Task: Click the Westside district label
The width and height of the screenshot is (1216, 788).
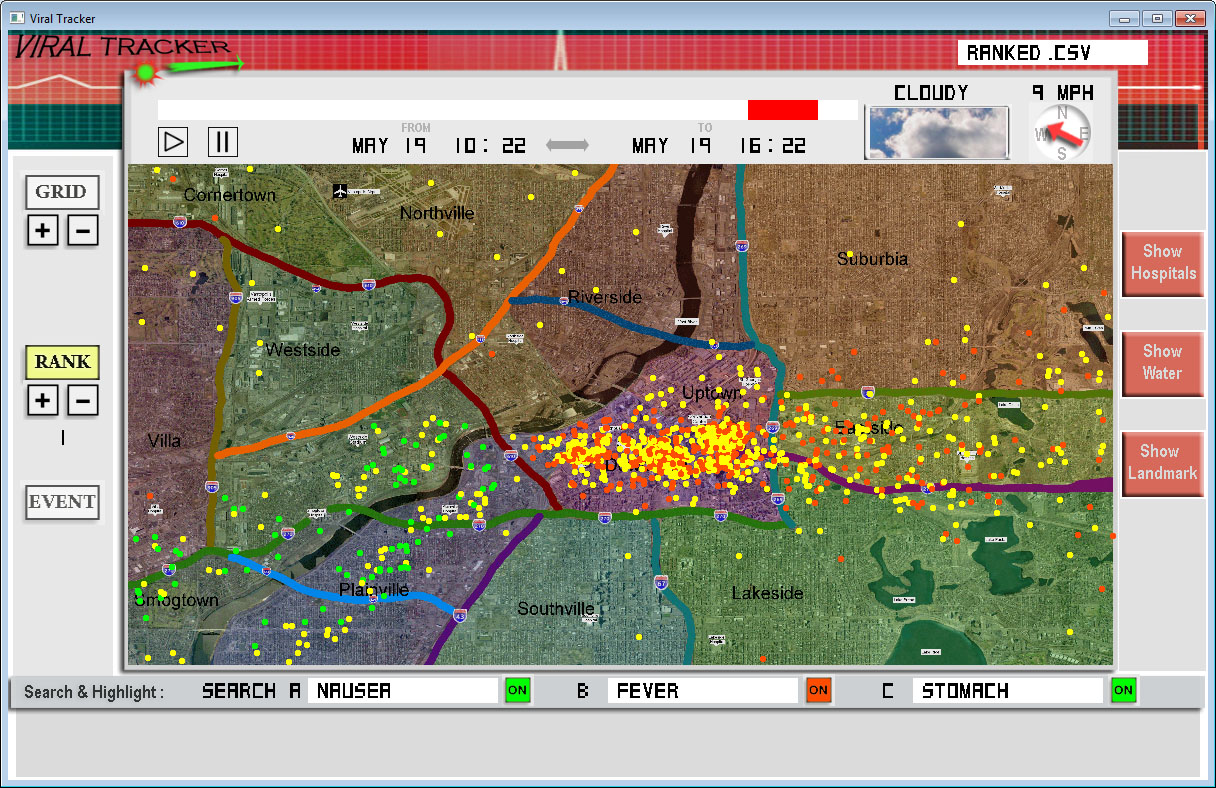Action: tap(303, 350)
